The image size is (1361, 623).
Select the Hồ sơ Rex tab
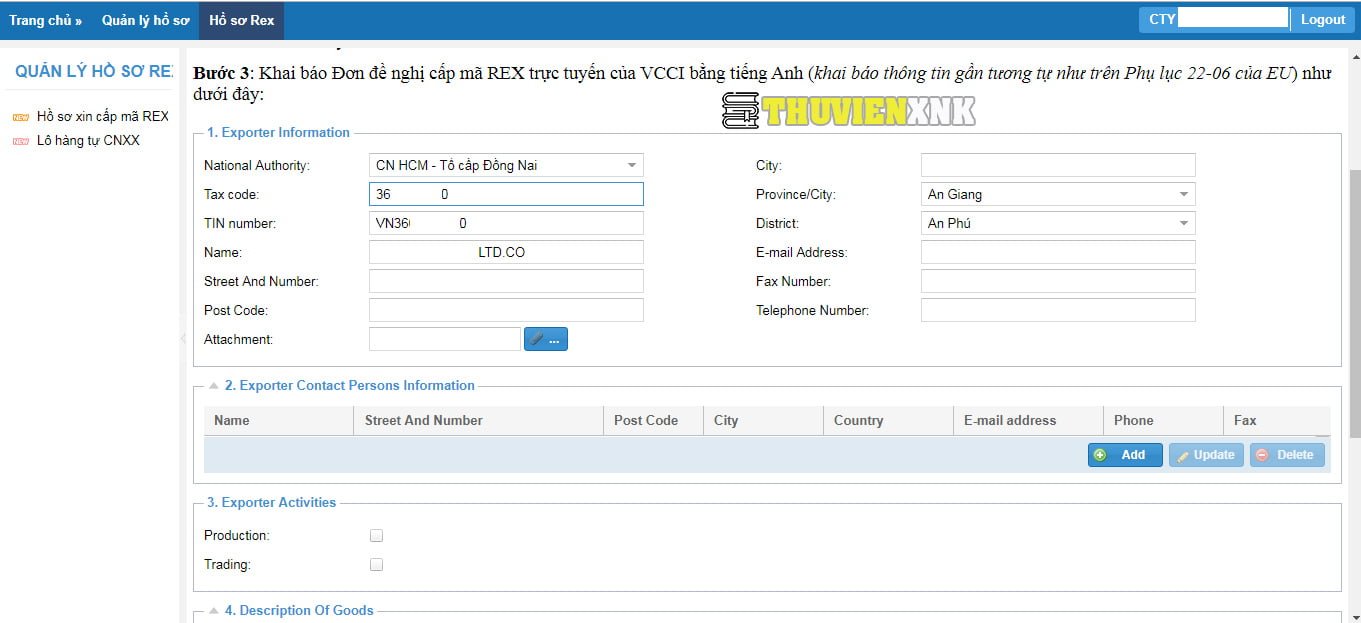241,20
